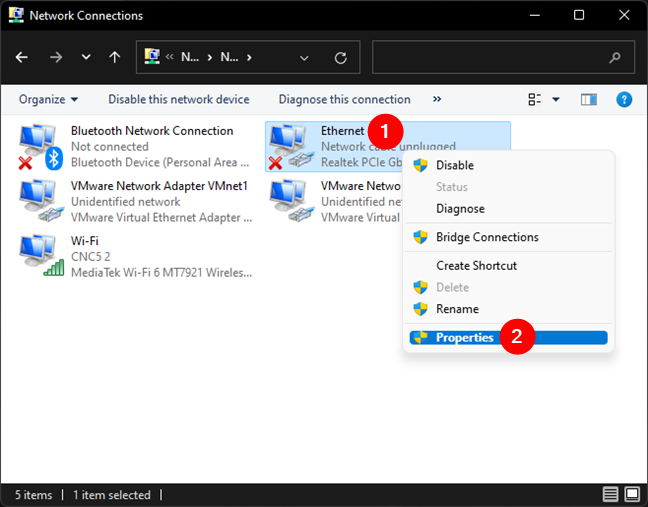Image resolution: width=648 pixels, height=507 pixels.
Task: Choose Properties from the context menu
Action: 465,338
